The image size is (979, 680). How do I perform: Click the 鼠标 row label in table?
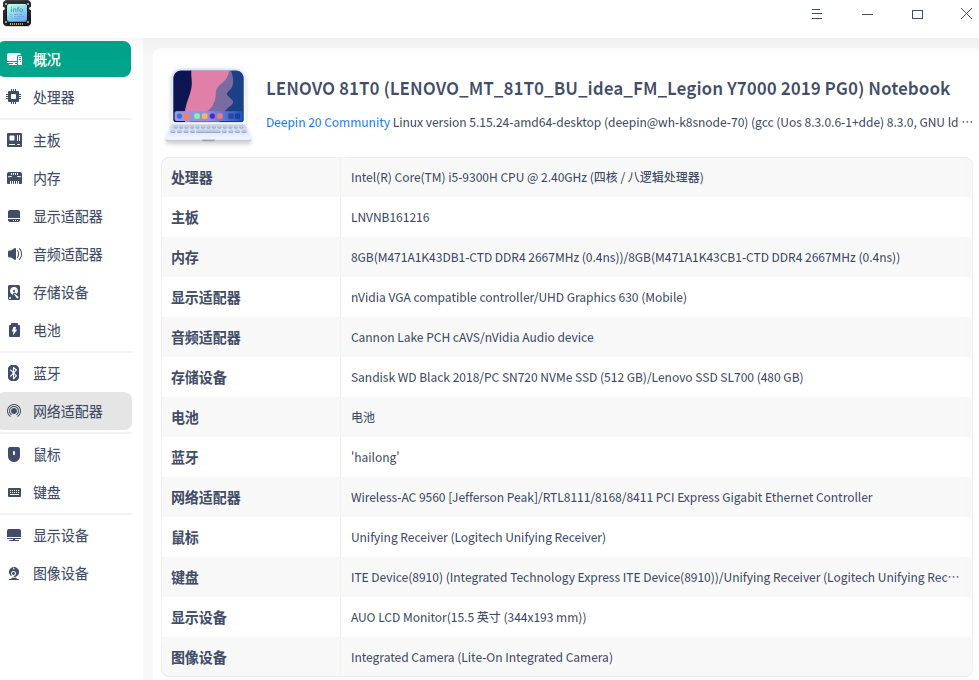click(x=185, y=538)
